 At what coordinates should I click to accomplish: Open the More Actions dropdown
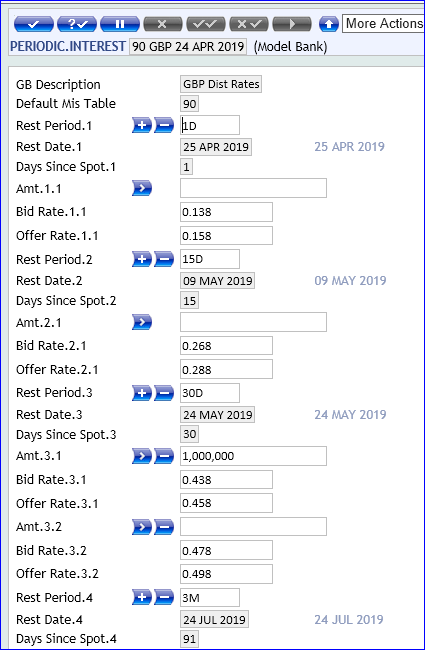pyautogui.click(x=383, y=23)
